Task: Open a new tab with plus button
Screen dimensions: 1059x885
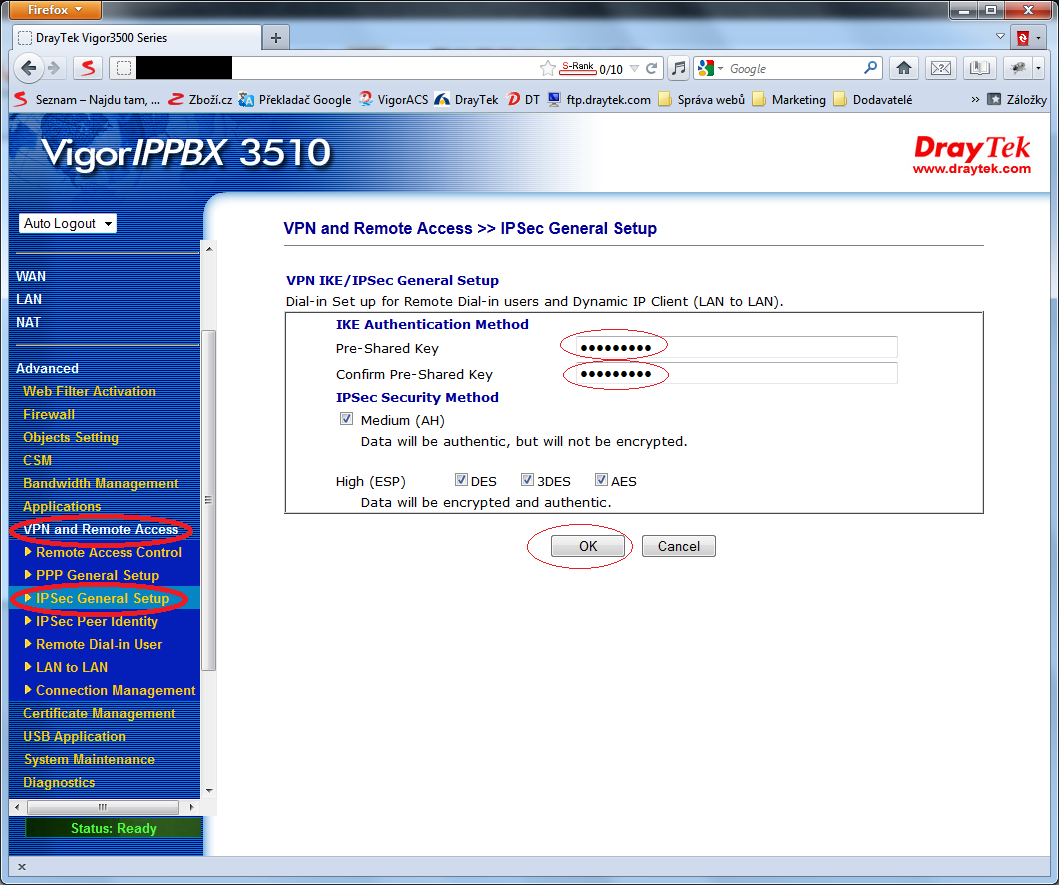Action: click(x=276, y=38)
